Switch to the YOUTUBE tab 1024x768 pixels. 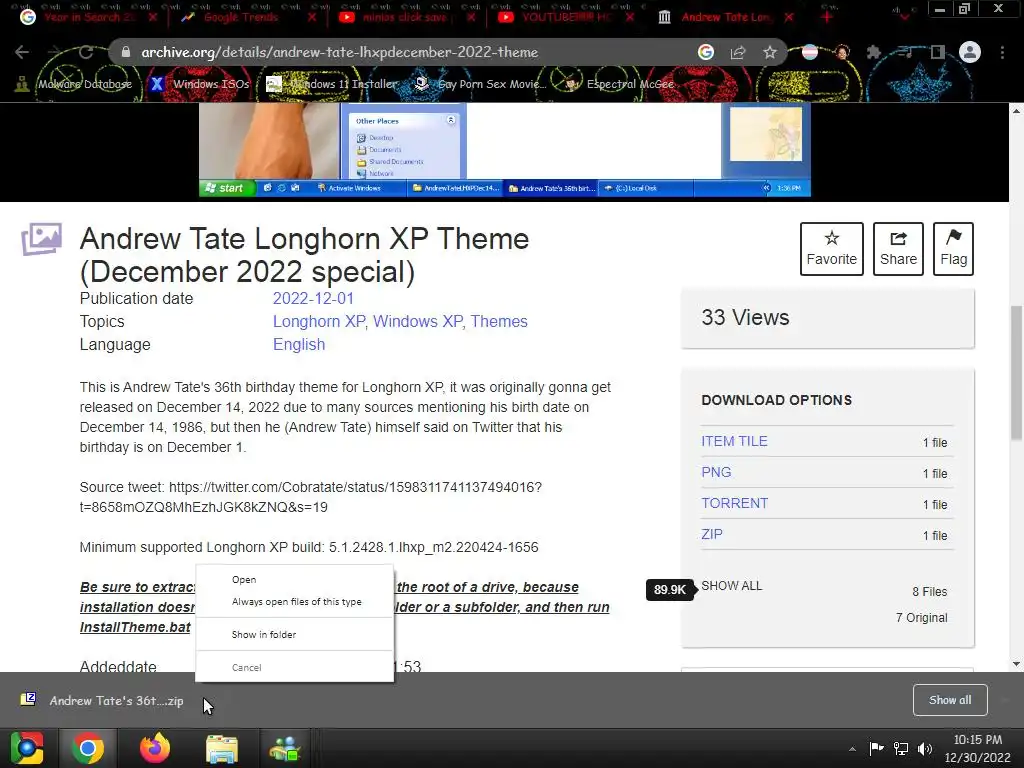[566, 18]
